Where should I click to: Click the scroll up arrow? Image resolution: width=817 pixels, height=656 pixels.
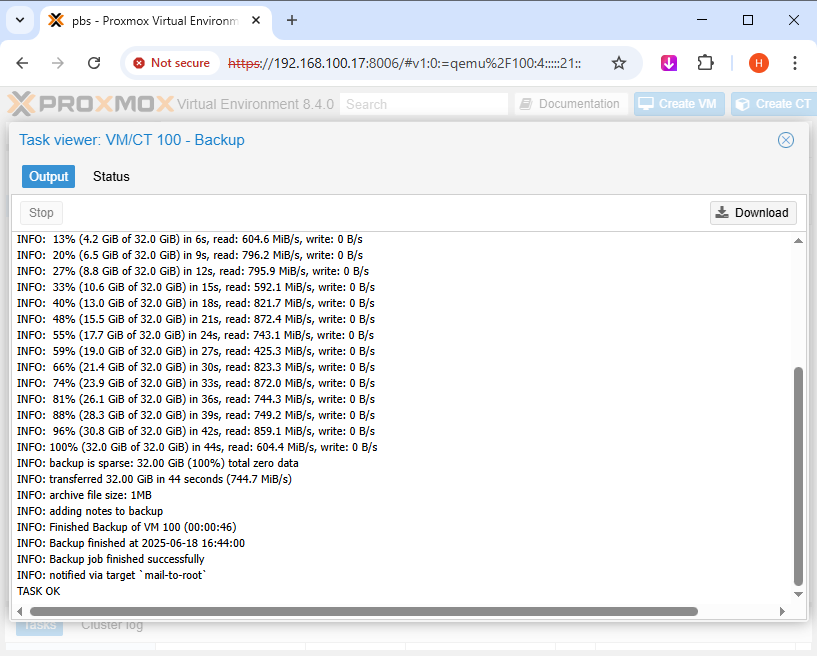pyautogui.click(x=798, y=240)
